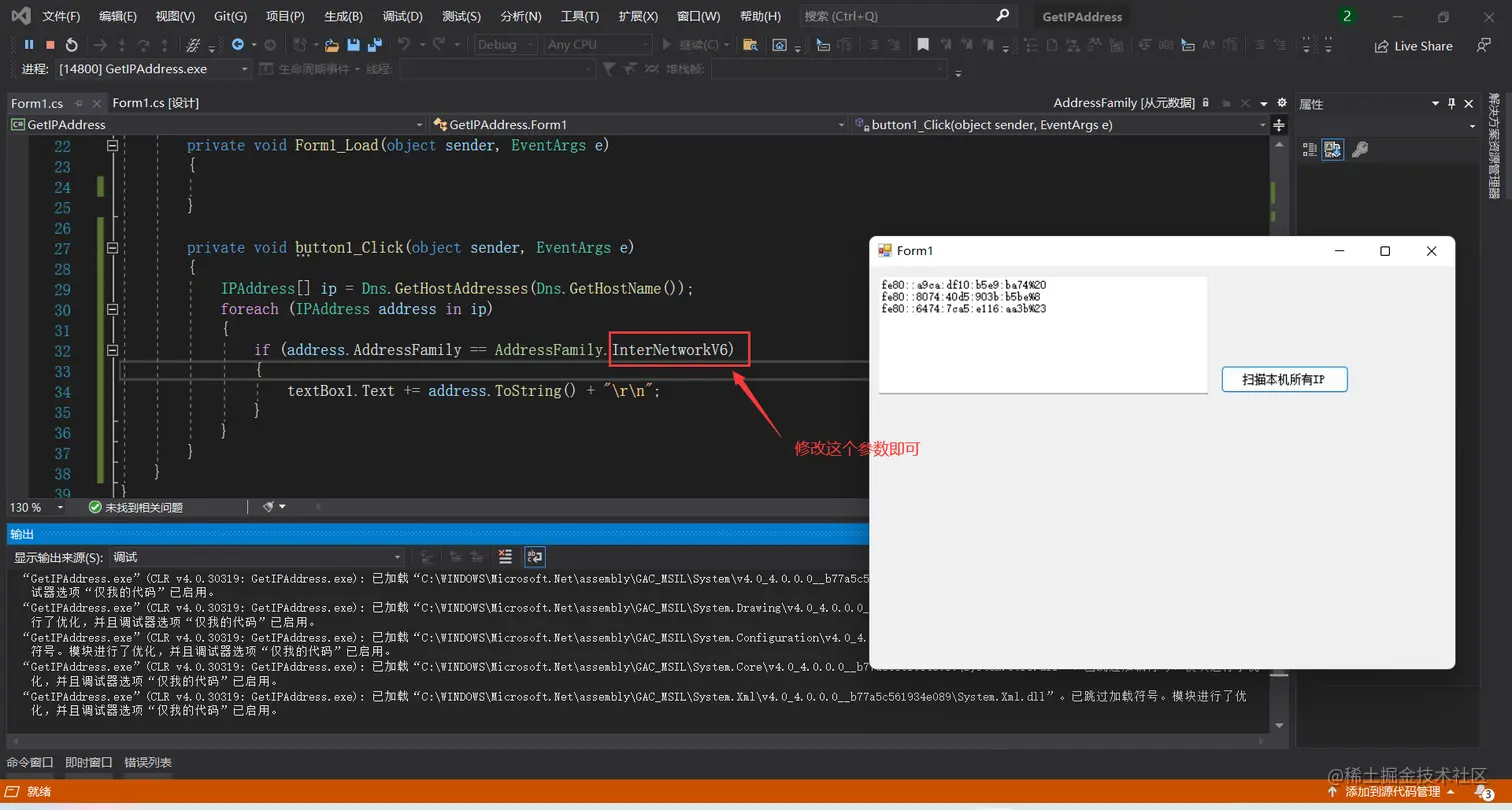Viewport: 1512px width, 810px height.
Task: Open properties wrench icon in Properties panel
Action: [x=1359, y=150]
